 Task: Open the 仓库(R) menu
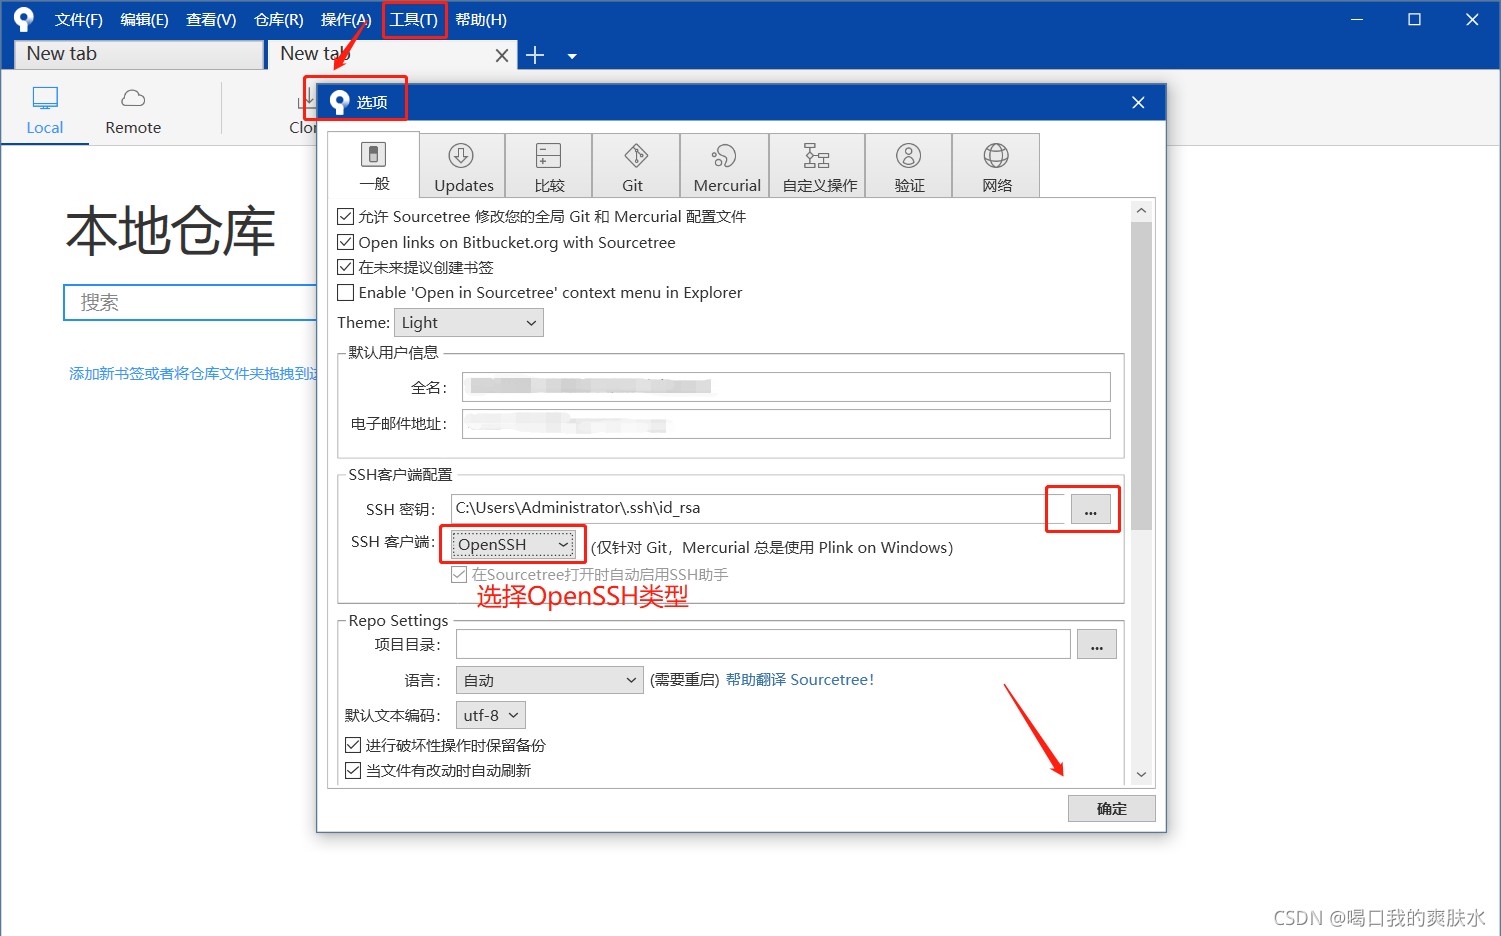tap(278, 20)
